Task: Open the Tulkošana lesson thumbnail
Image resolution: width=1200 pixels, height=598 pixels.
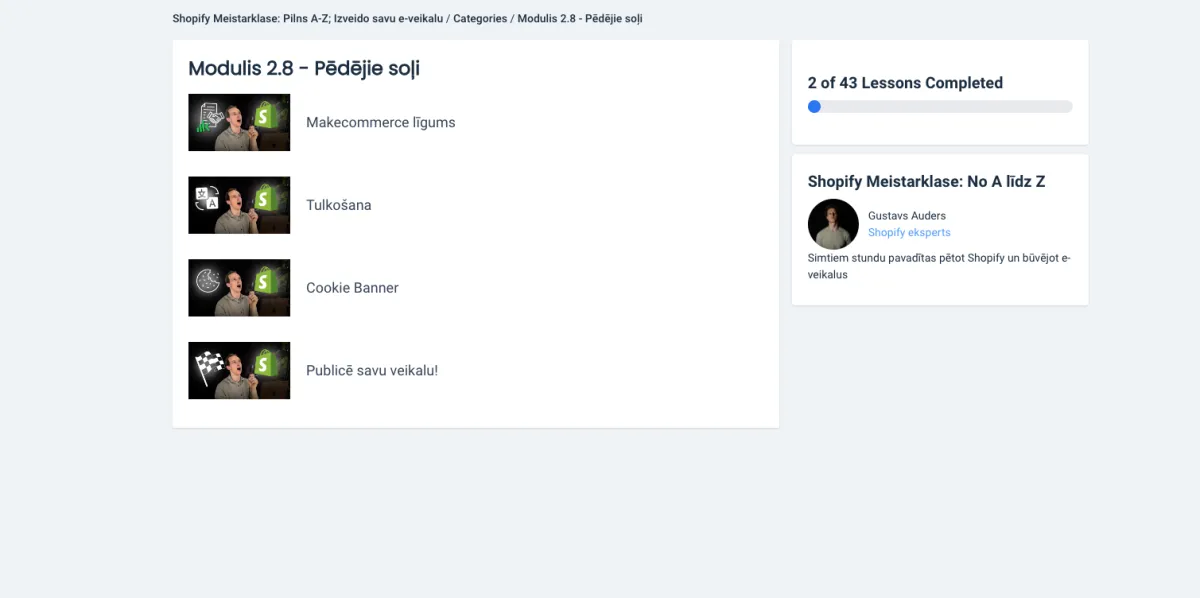Action: pos(239,205)
